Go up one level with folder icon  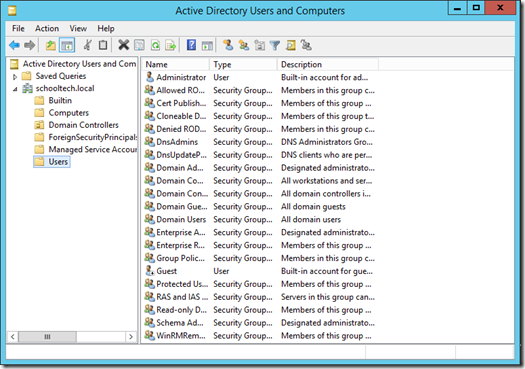pos(51,45)
